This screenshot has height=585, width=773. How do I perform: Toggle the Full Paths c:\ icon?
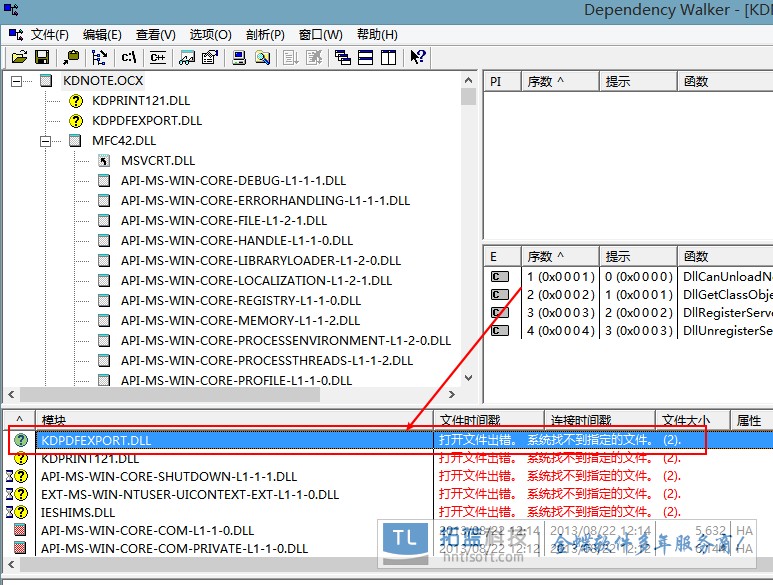[x=129, y=57]
